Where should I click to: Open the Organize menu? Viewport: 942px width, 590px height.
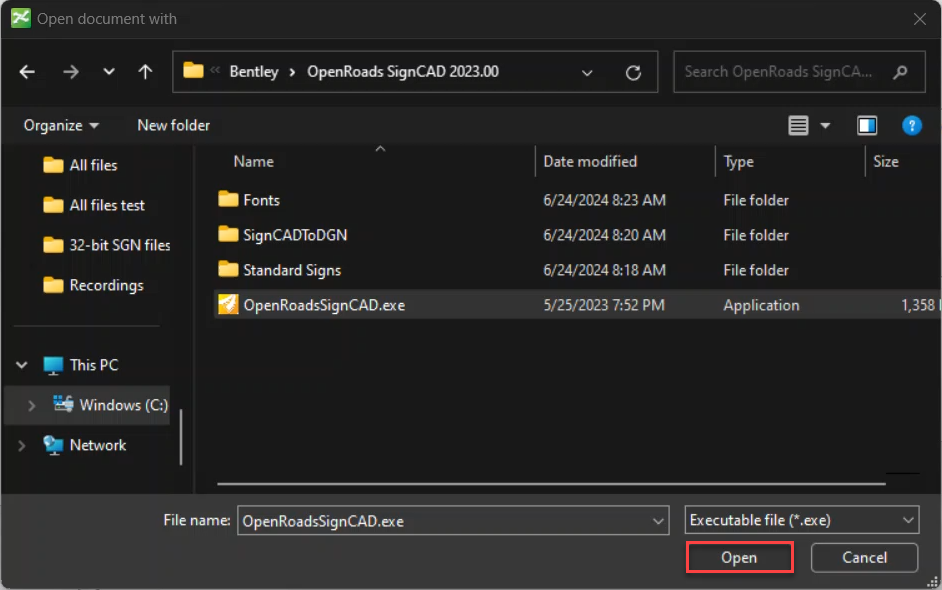(x=61, y=126)
